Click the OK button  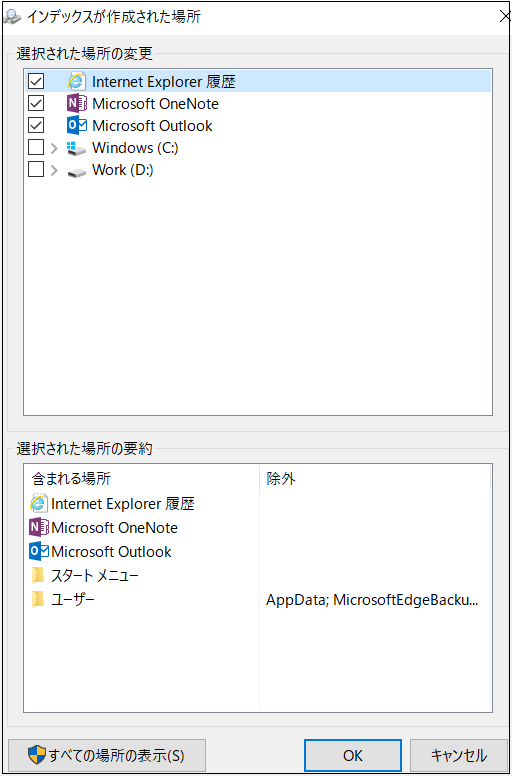(x=353, y=755)
